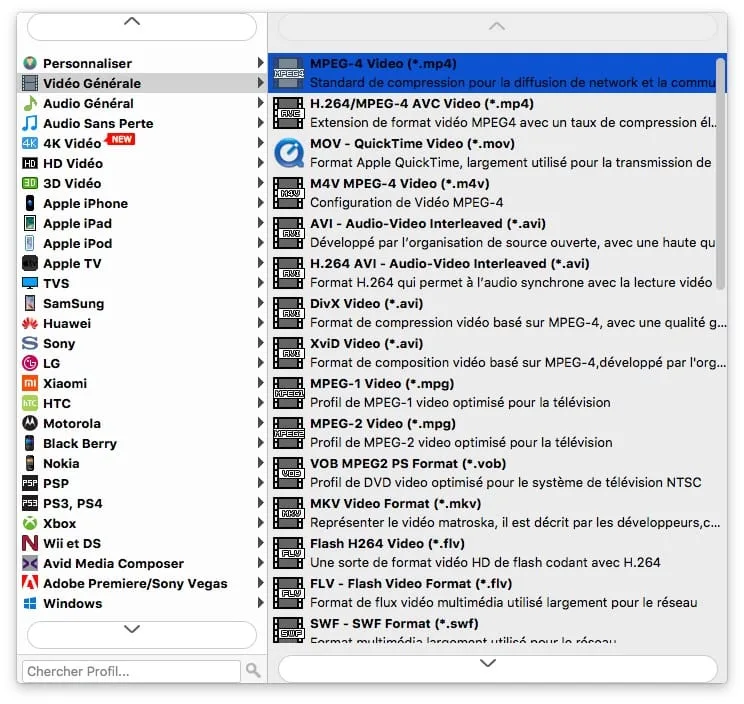The image size is (744, 704).
Task: Click the Sony S logo icon
Action: [30, 343]
